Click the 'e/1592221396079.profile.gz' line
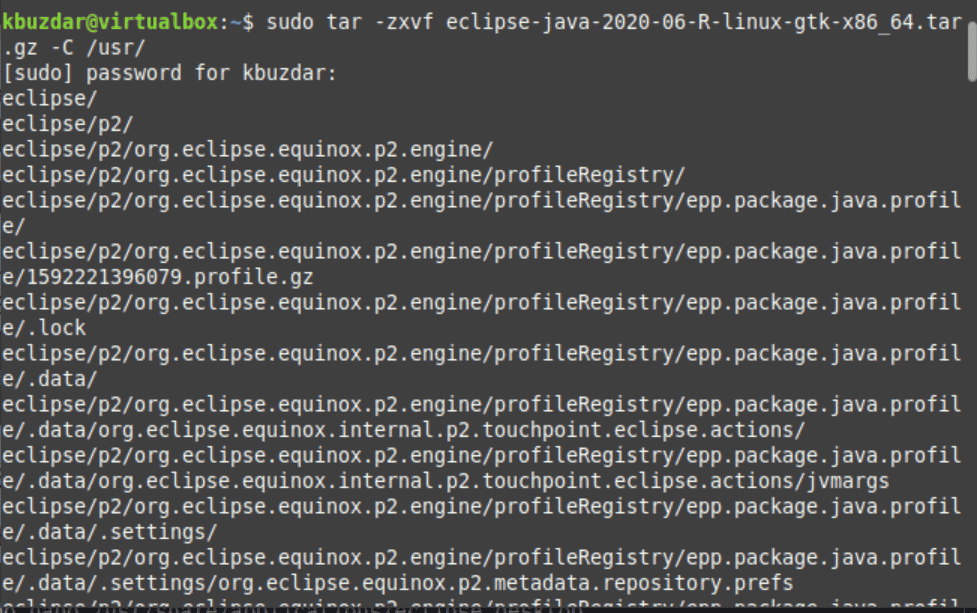 (x=158, y=277)
